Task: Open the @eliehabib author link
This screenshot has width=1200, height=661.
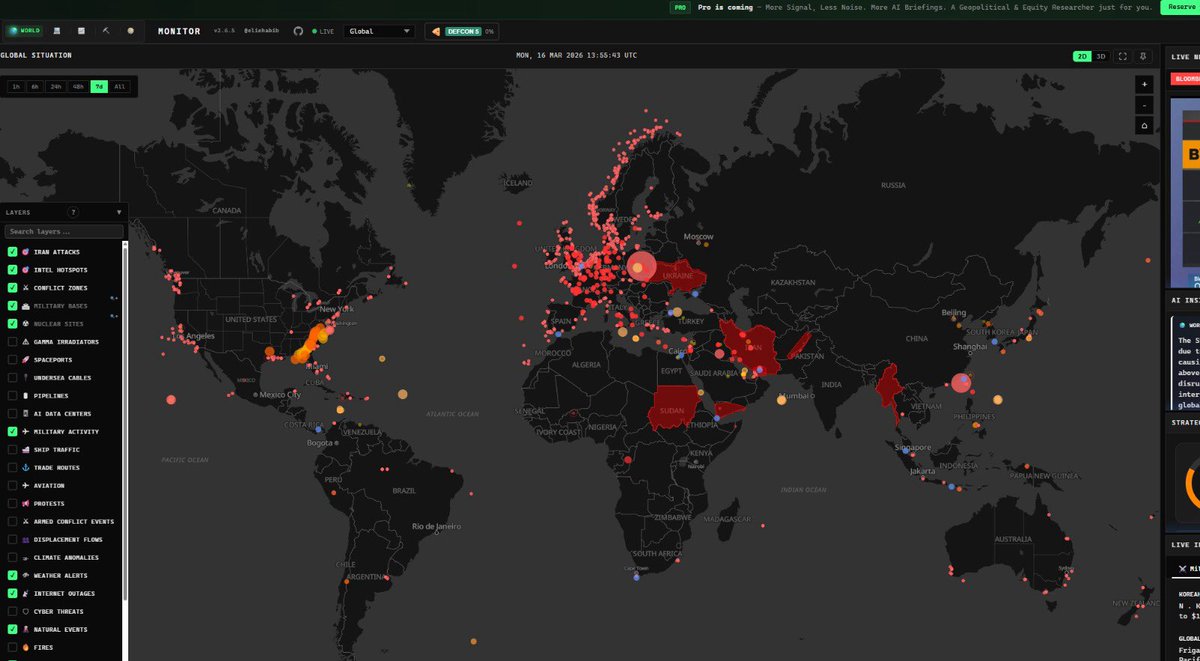Action: pos(263,31)
